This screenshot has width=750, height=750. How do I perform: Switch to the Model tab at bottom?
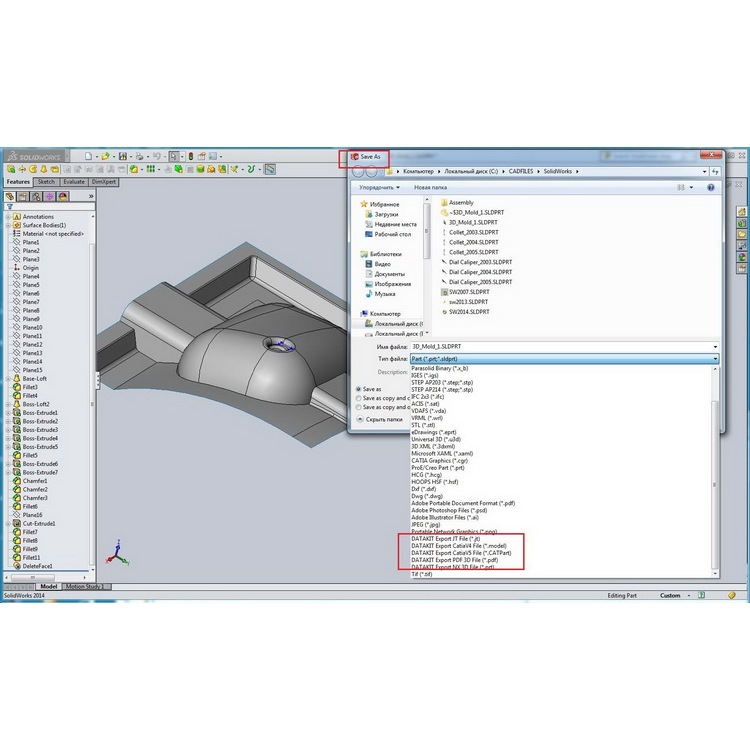point(49,586)
